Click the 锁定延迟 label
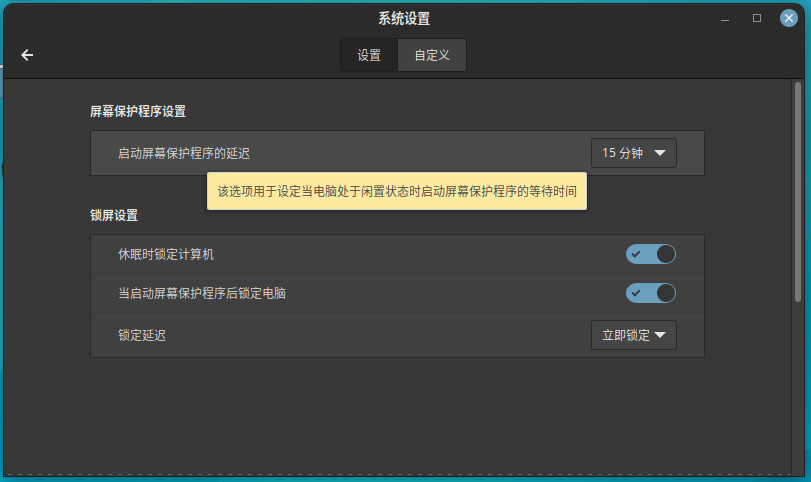Screen dimensions: 811x482 pyautogui.click(x=142, y=335)
